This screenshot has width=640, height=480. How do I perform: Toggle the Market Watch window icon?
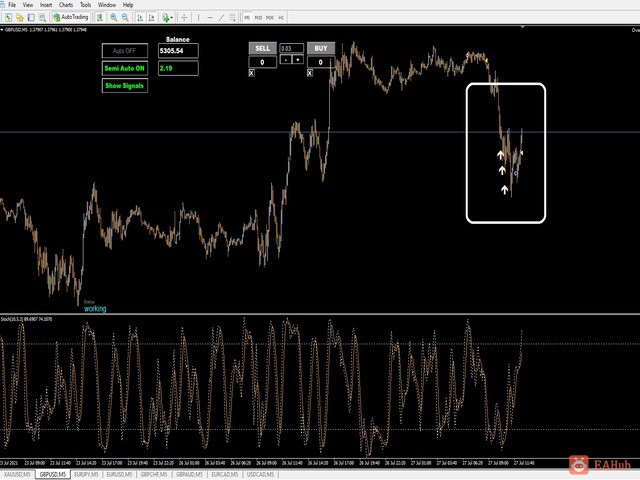point(31,18)
